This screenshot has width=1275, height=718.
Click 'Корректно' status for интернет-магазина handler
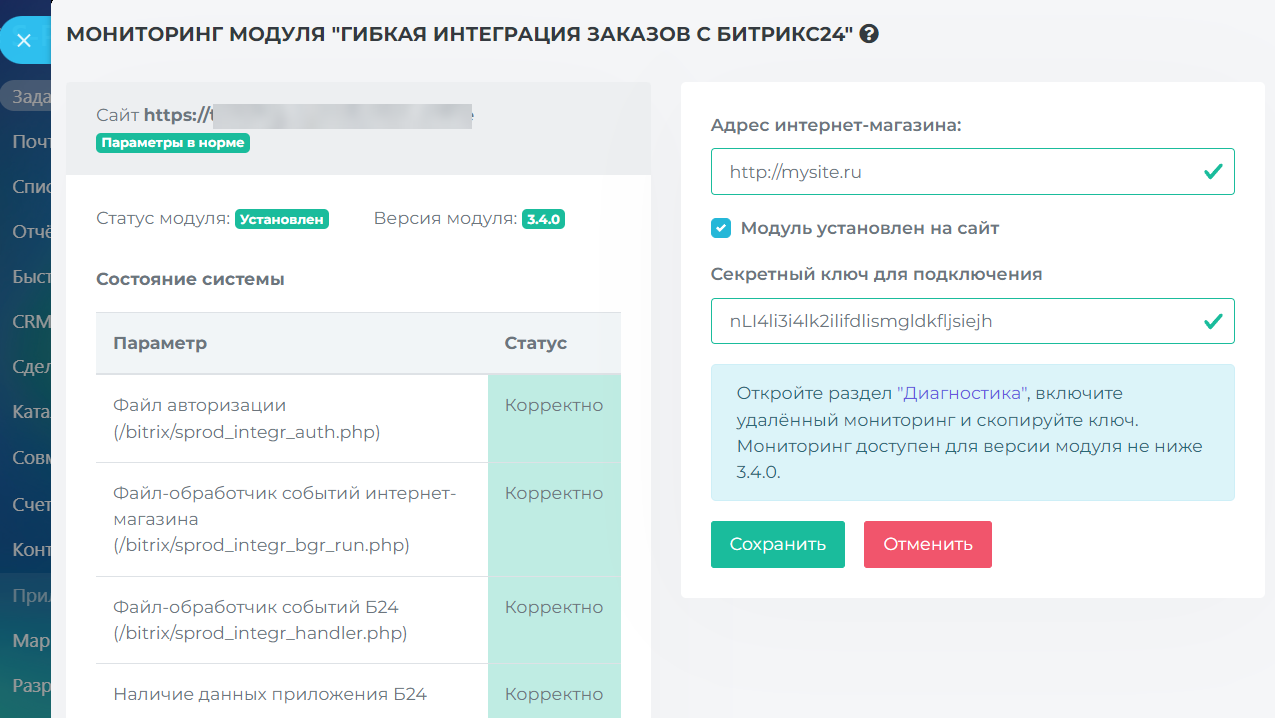coord(554,493)
